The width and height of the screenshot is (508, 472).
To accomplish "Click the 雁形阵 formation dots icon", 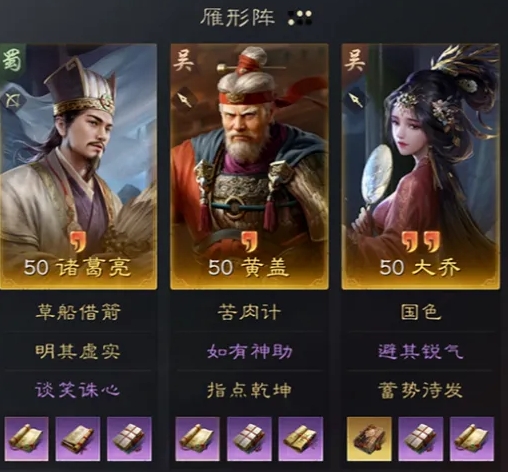I will [300, 18].
